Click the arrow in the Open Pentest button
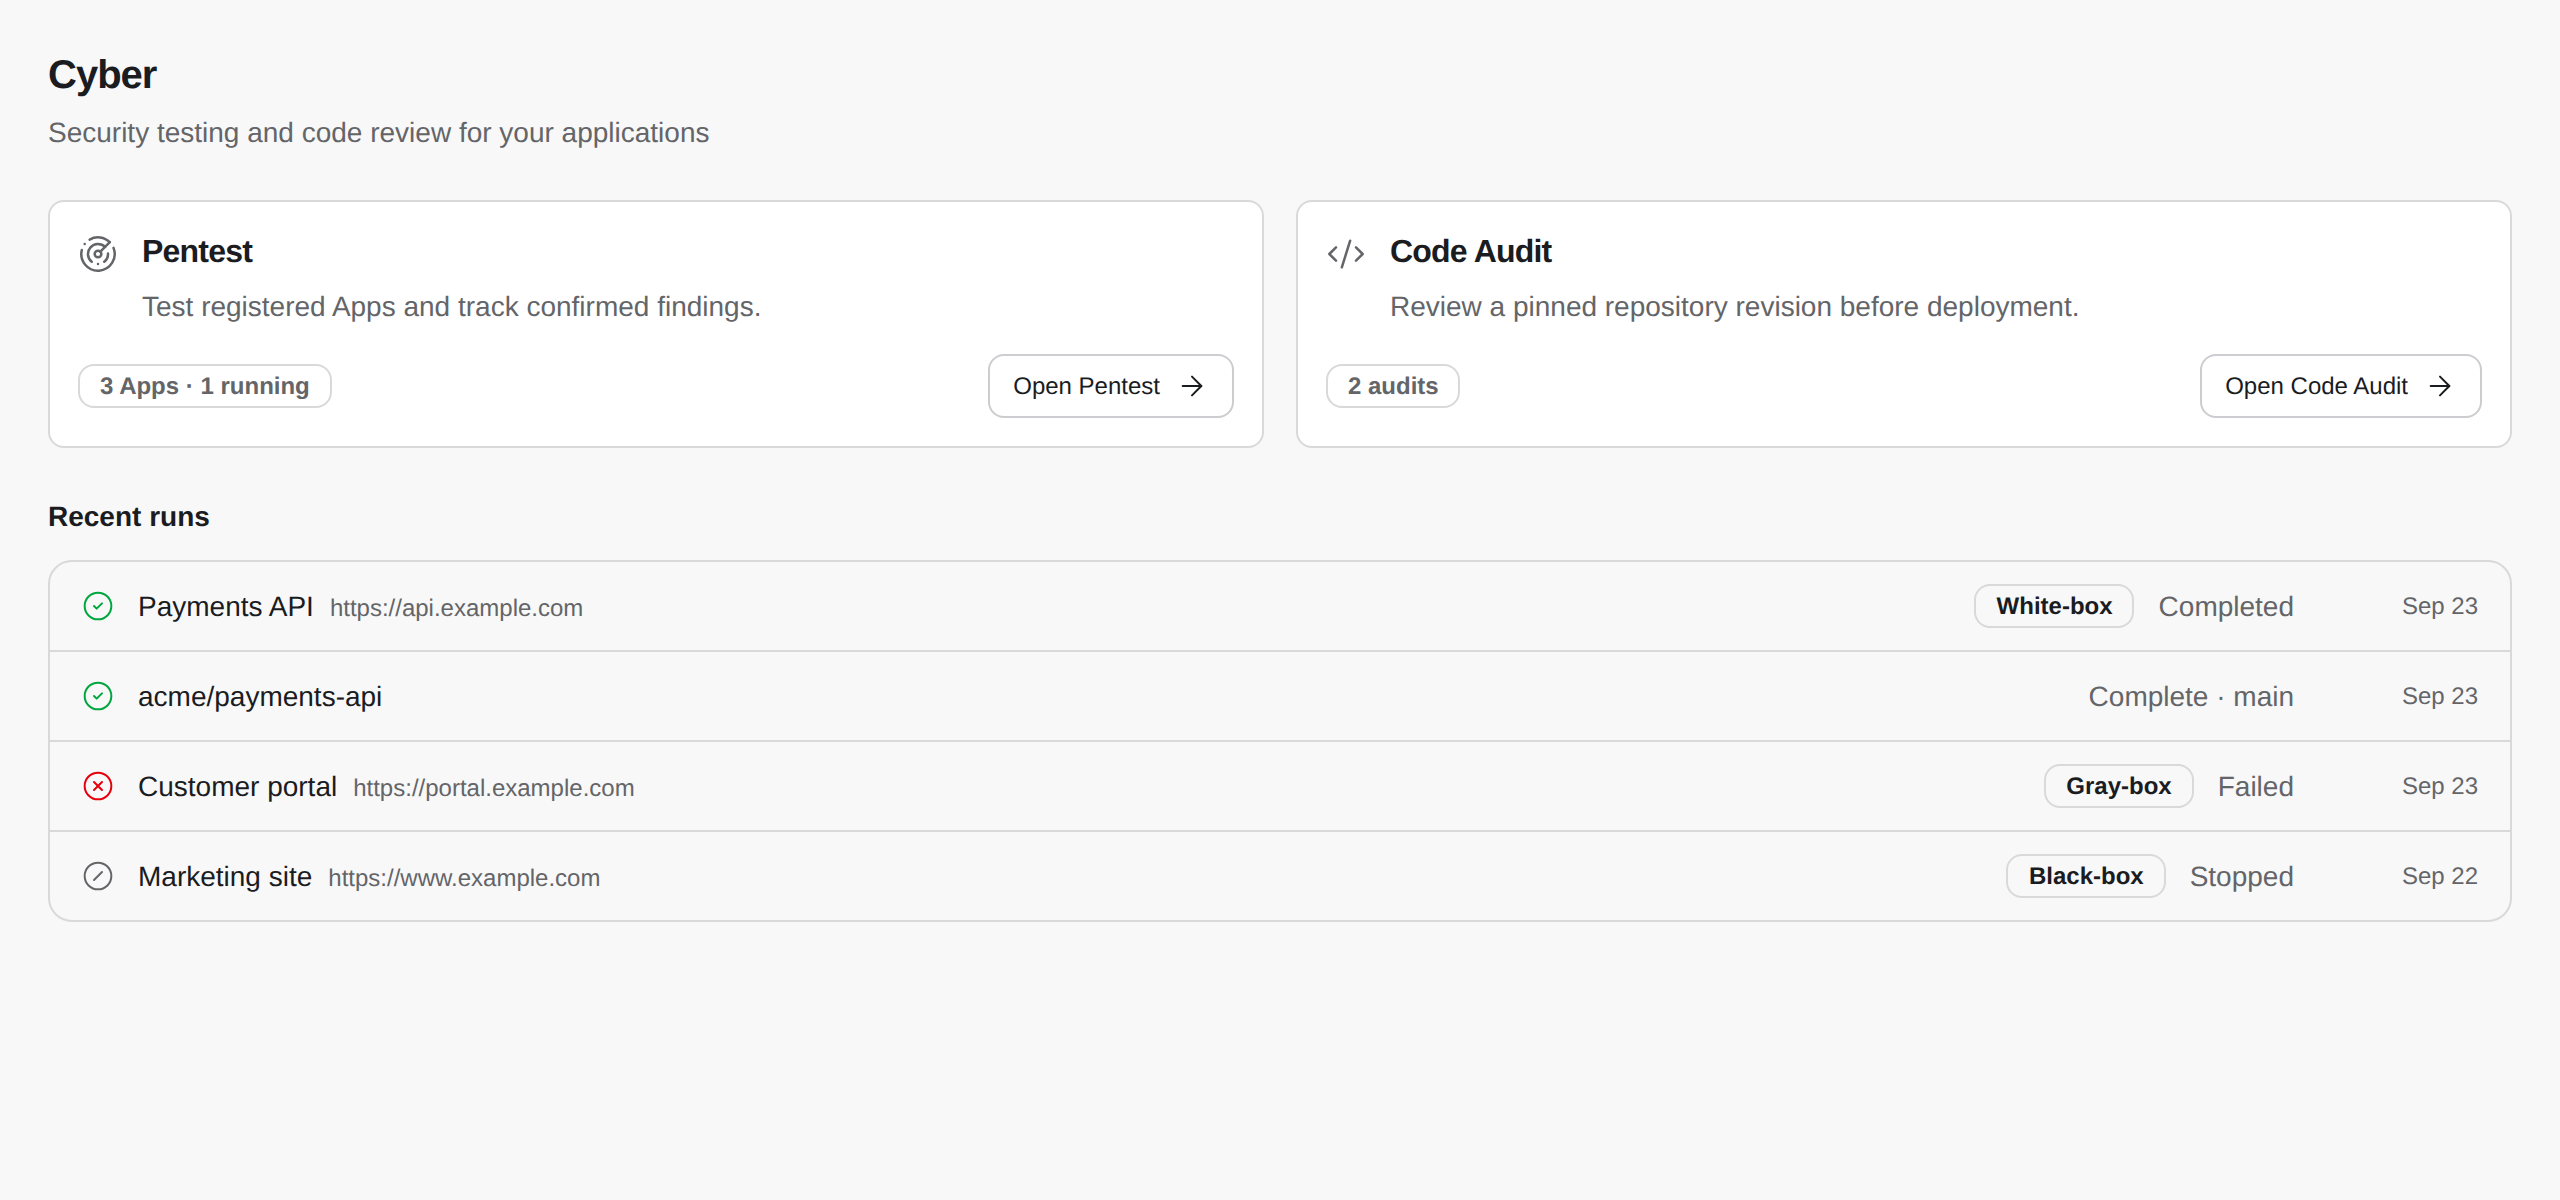Viewport: 2560px width, 1200px height. click(x=1192, y=386)
